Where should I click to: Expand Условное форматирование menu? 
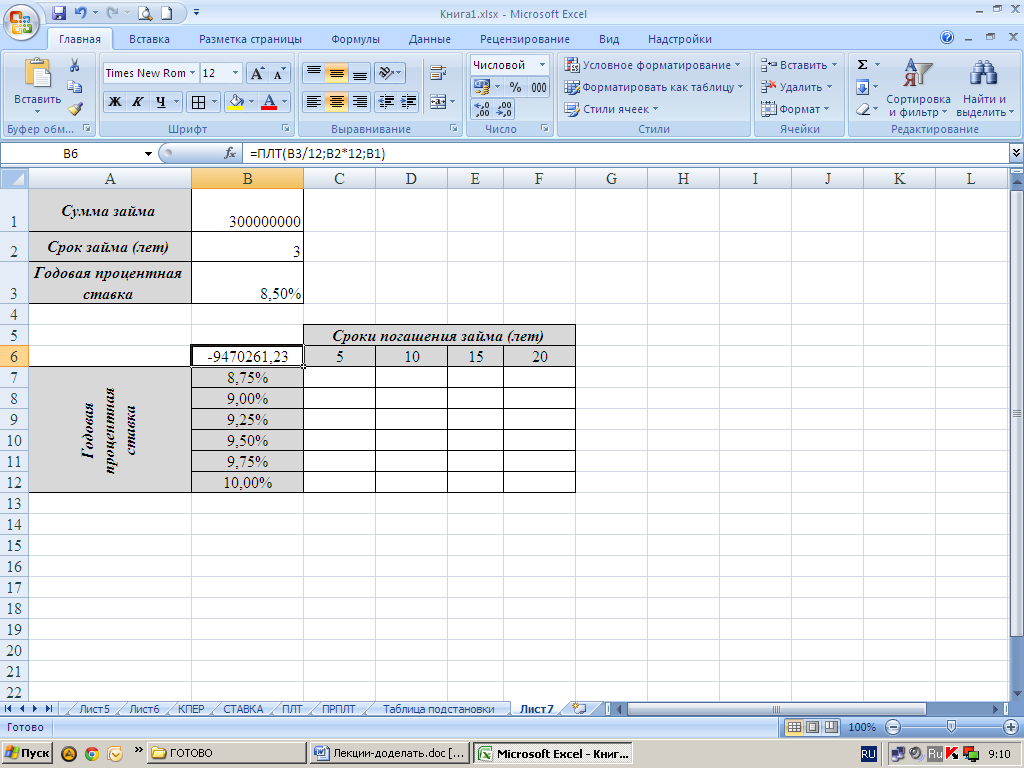tap(654, 65)
